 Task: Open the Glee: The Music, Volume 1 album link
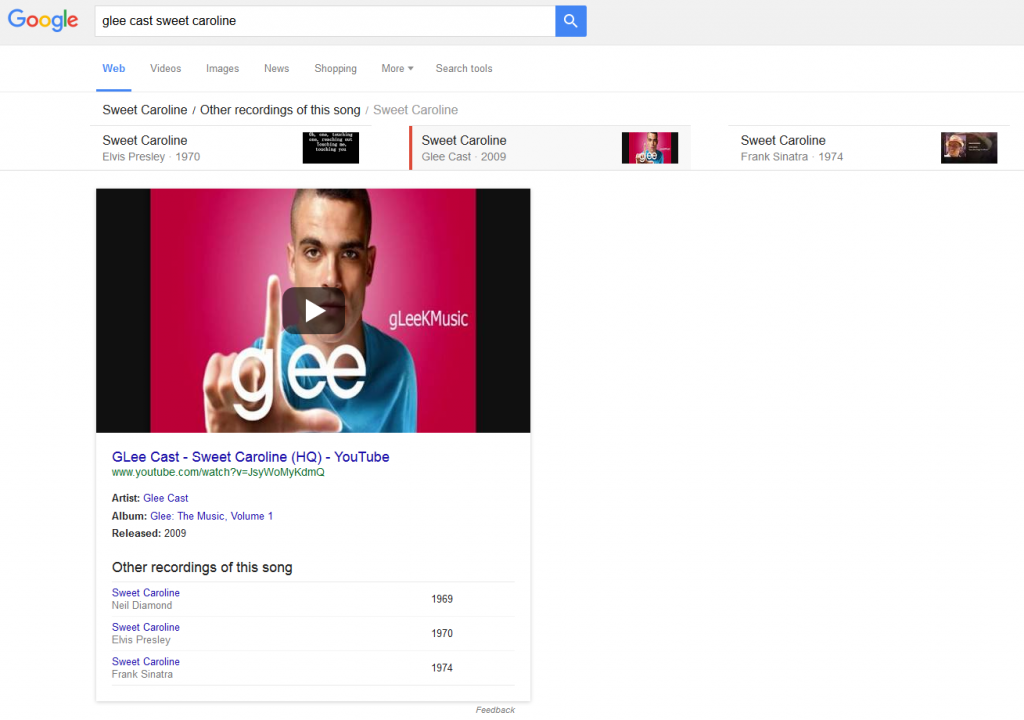pos(212,516)
